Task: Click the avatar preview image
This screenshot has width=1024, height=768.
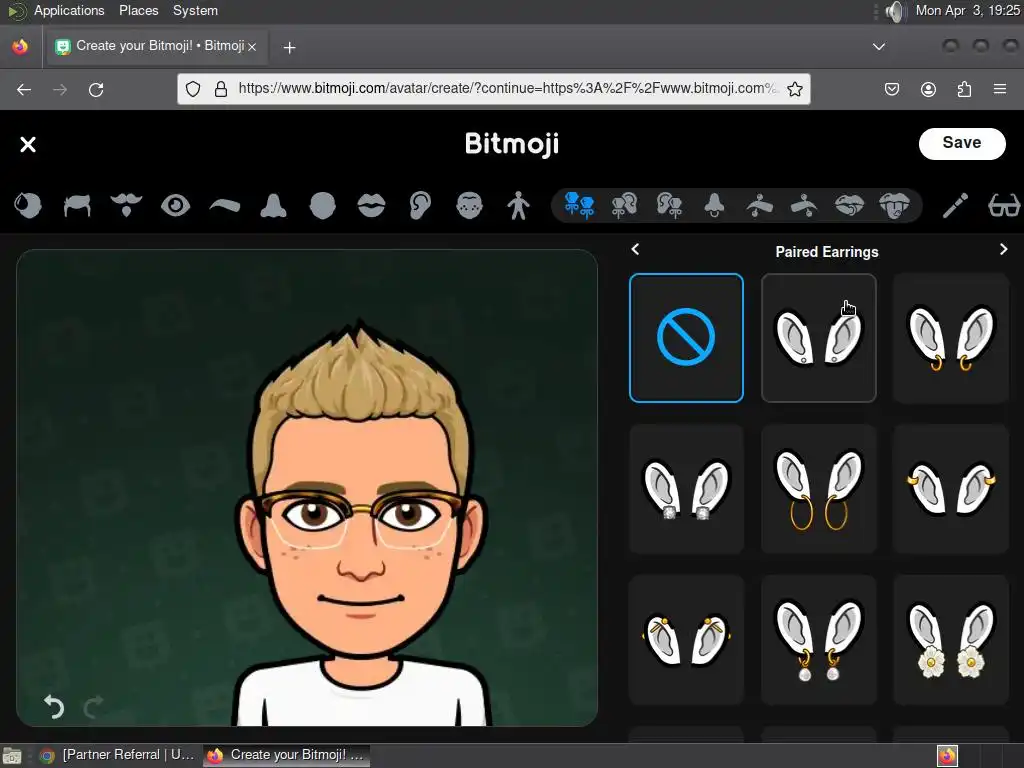Action: (307, 488)
